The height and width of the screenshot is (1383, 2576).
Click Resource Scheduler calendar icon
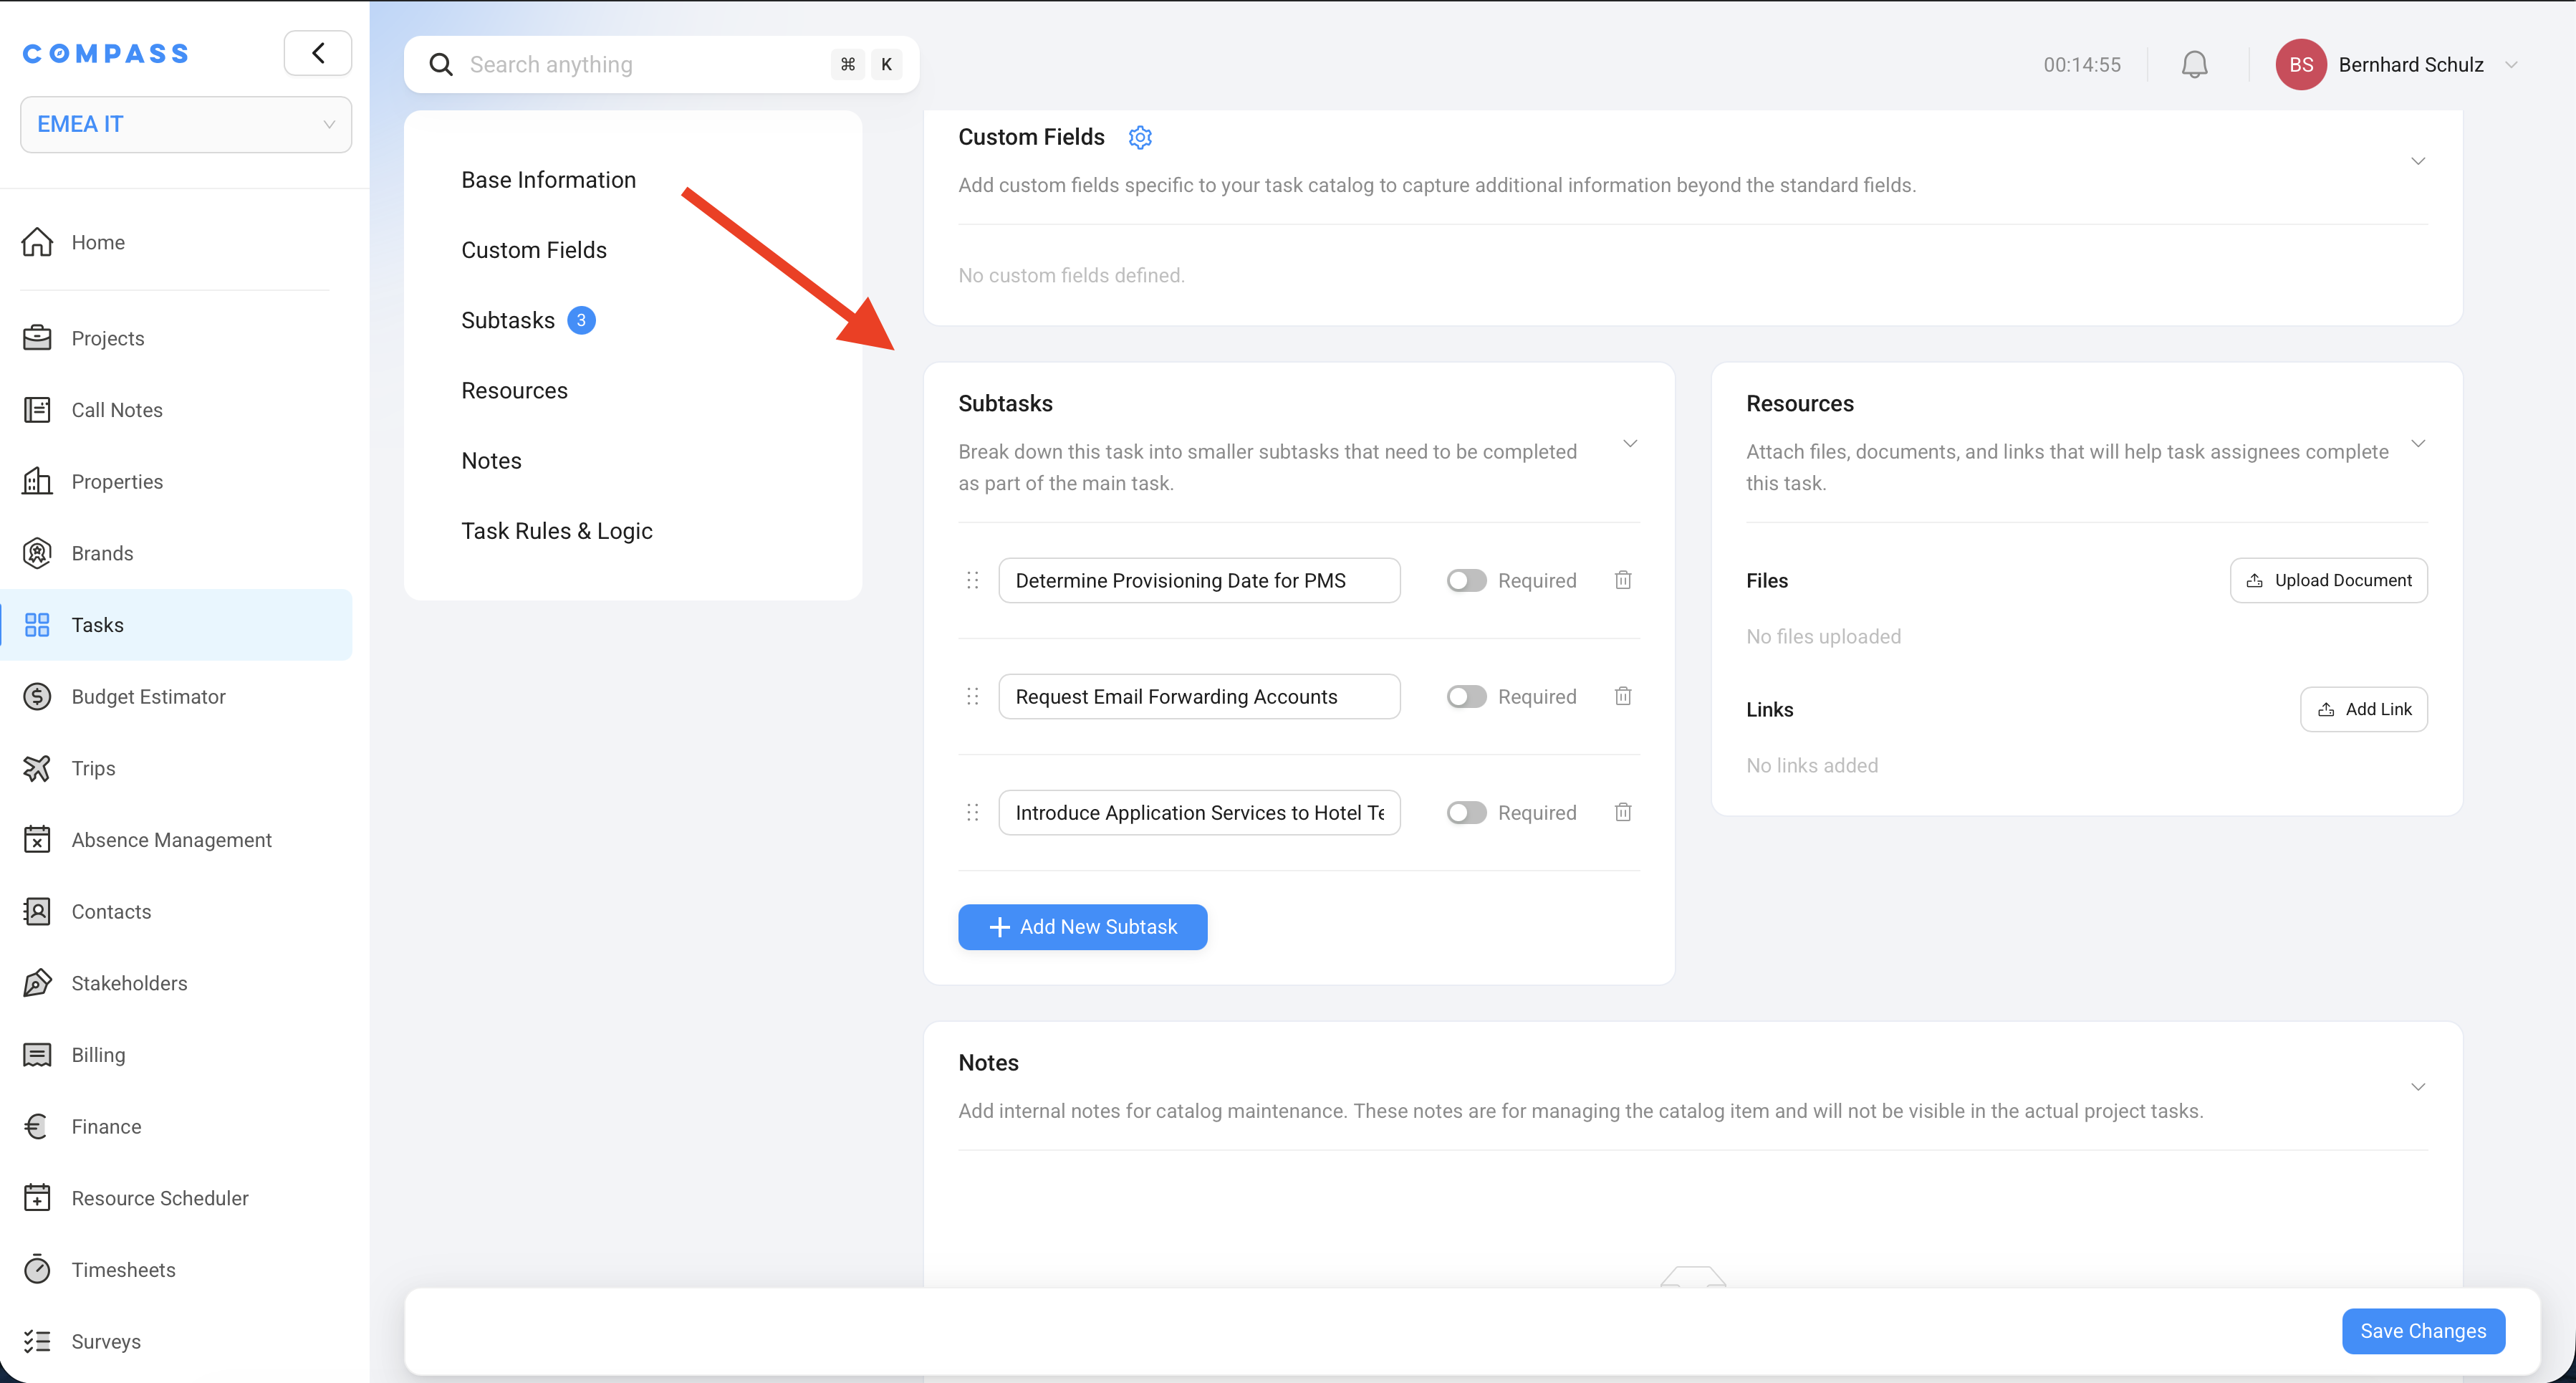tap(37, 1198)
